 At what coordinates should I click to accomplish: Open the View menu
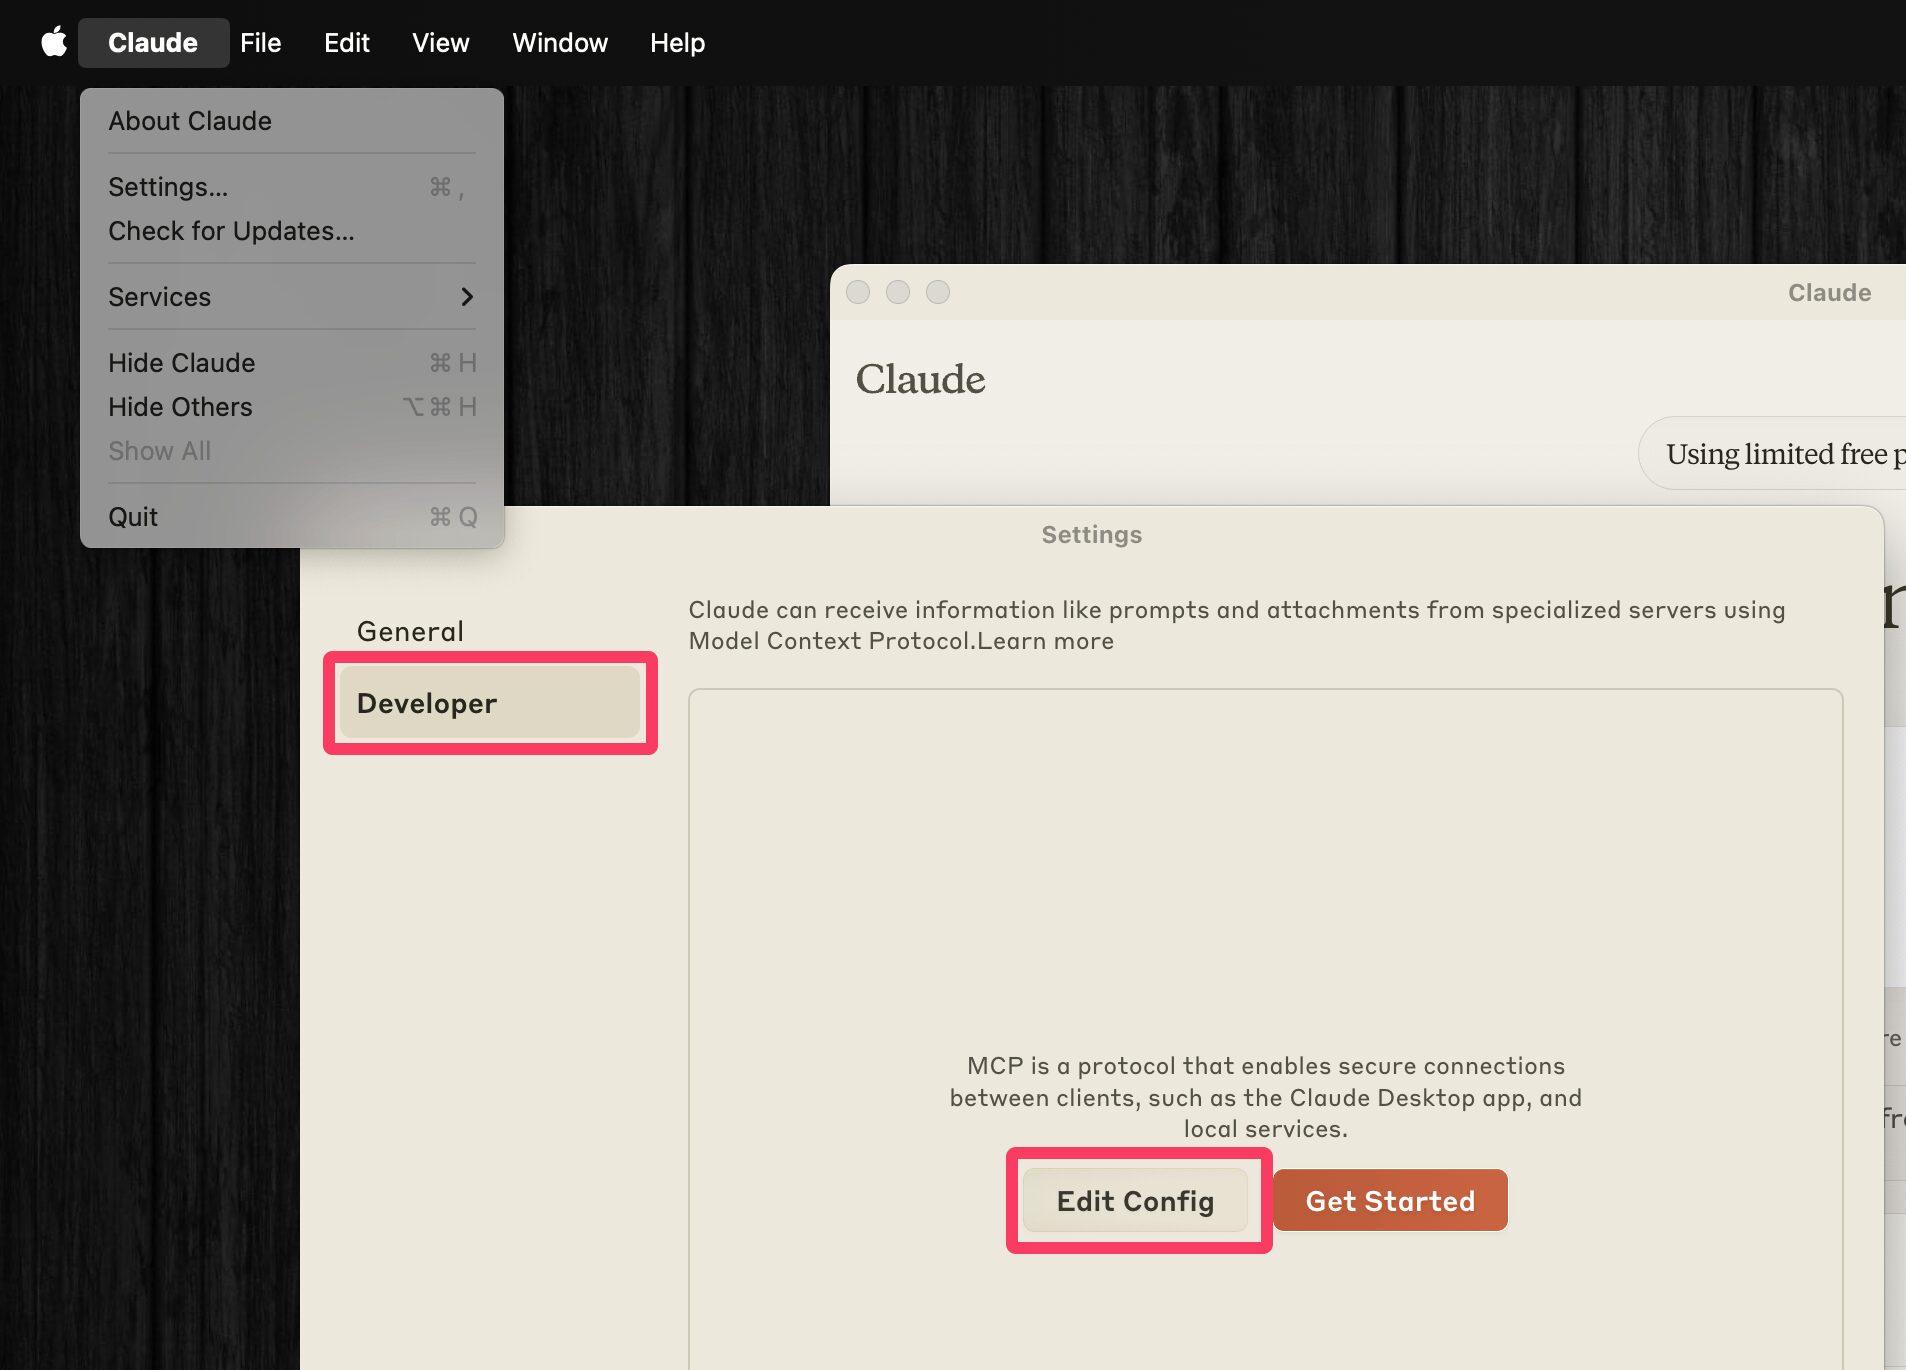(440, 42)
